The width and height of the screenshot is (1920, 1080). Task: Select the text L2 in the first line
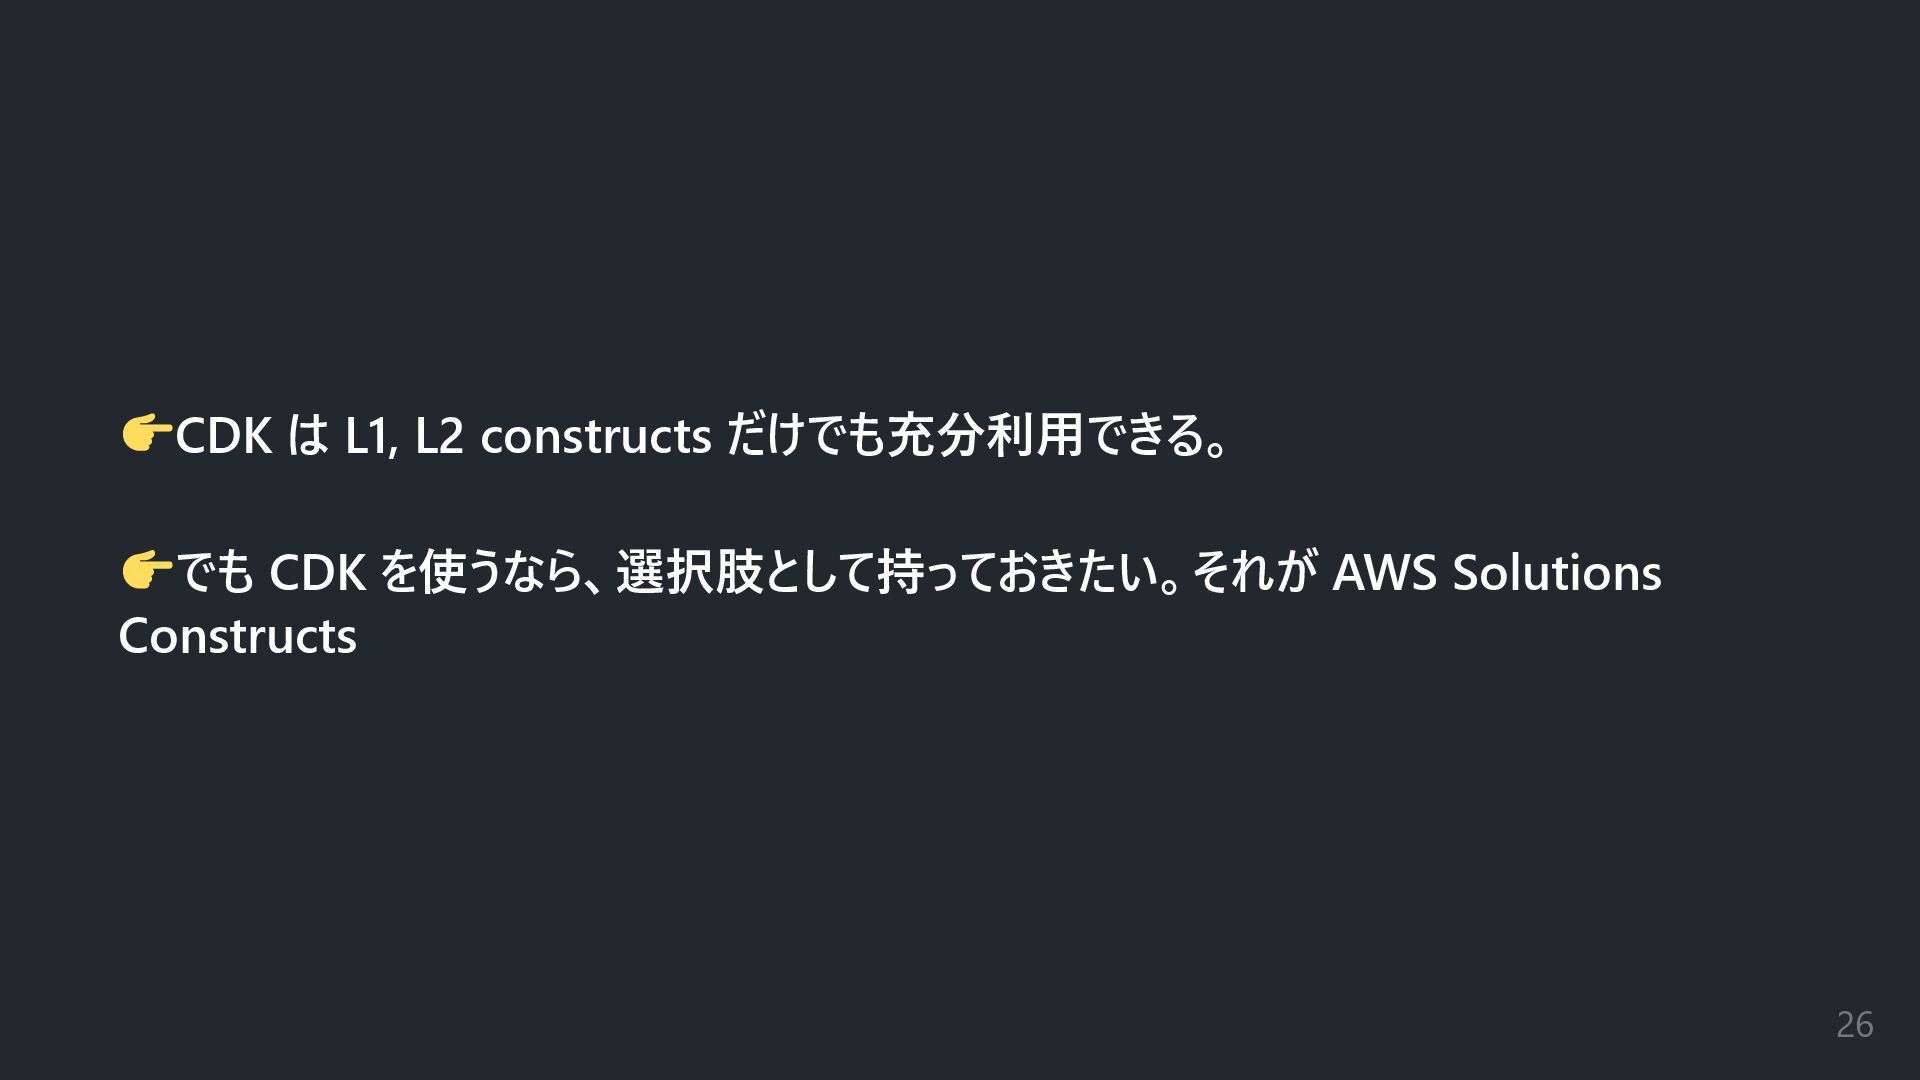(439, 436)
